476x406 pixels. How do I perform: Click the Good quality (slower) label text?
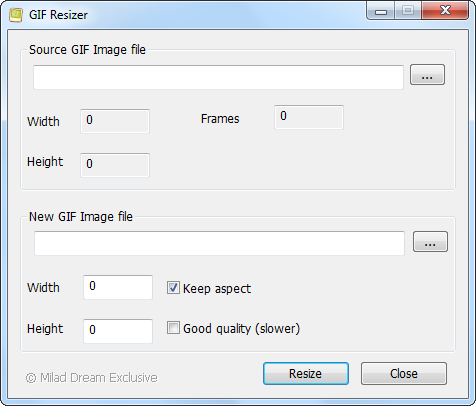click(242, 329)
